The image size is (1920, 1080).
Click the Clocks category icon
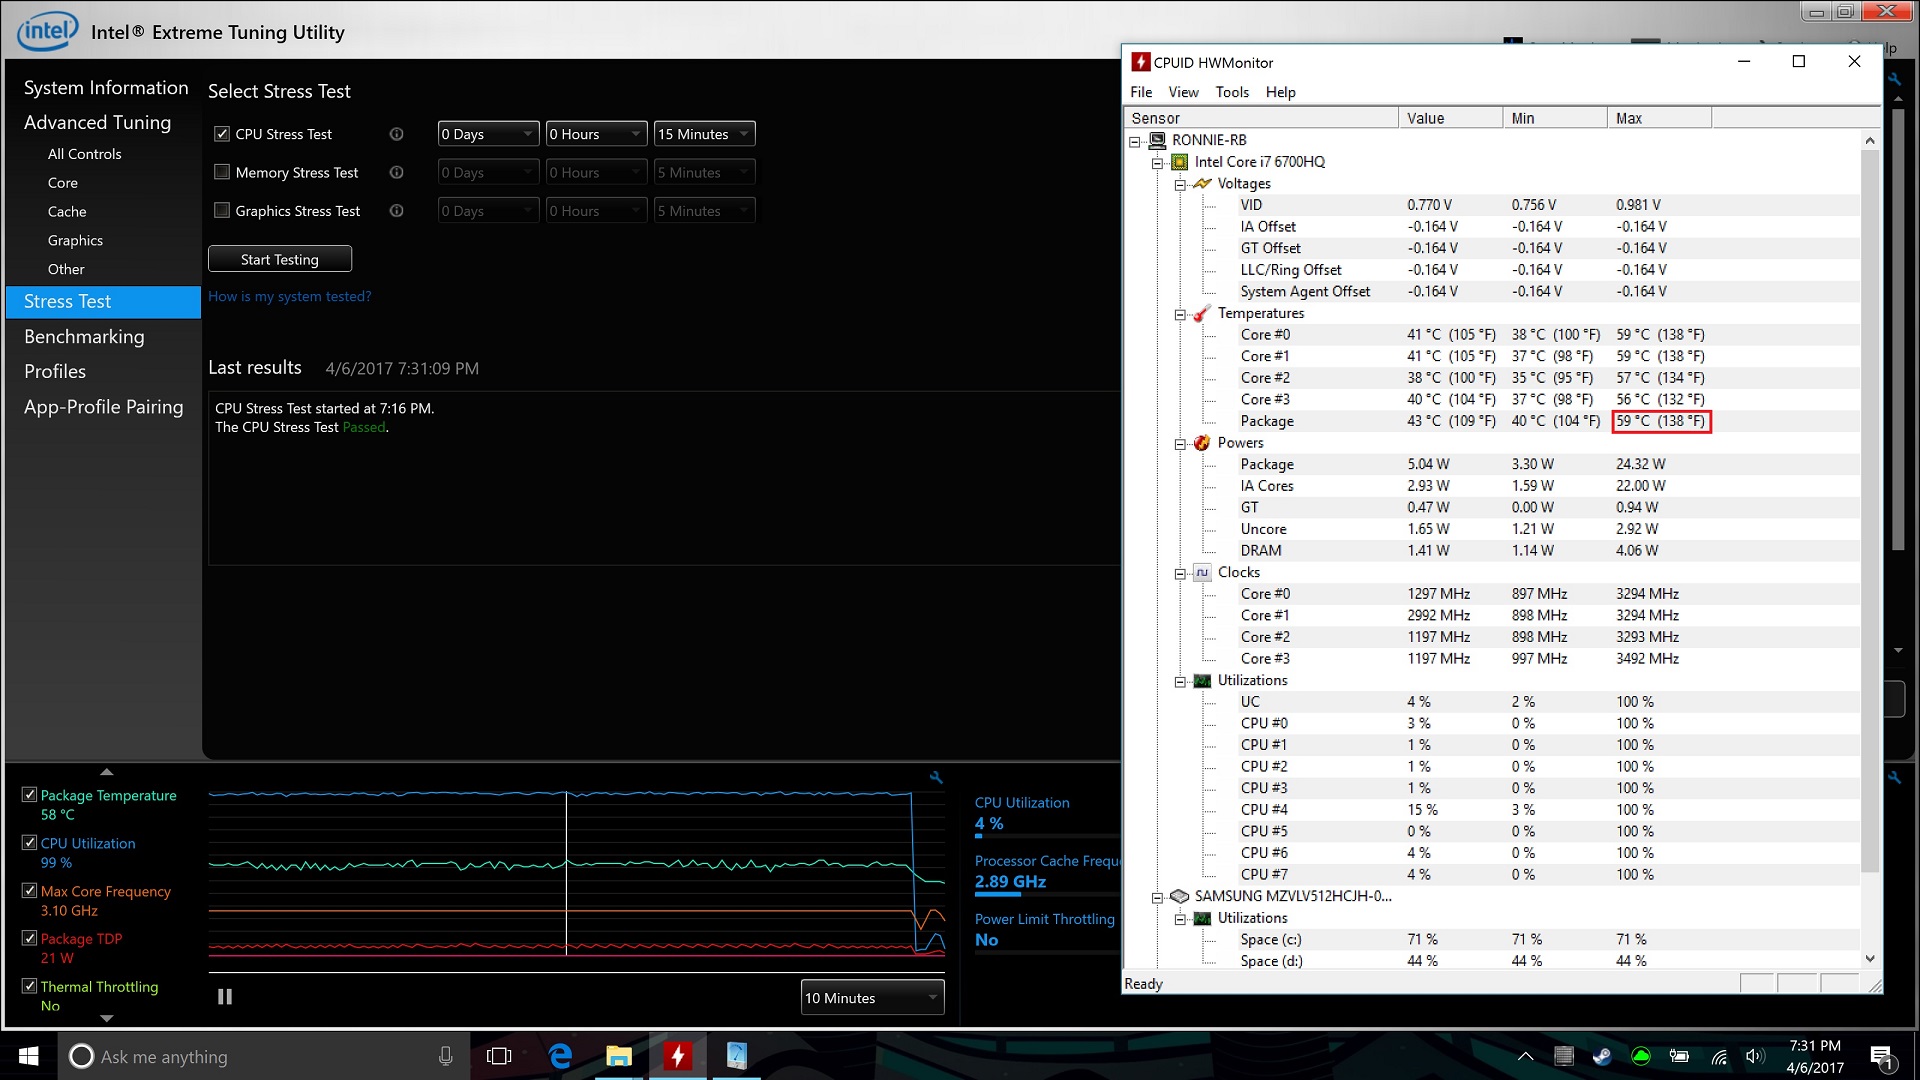[1202, 573]
